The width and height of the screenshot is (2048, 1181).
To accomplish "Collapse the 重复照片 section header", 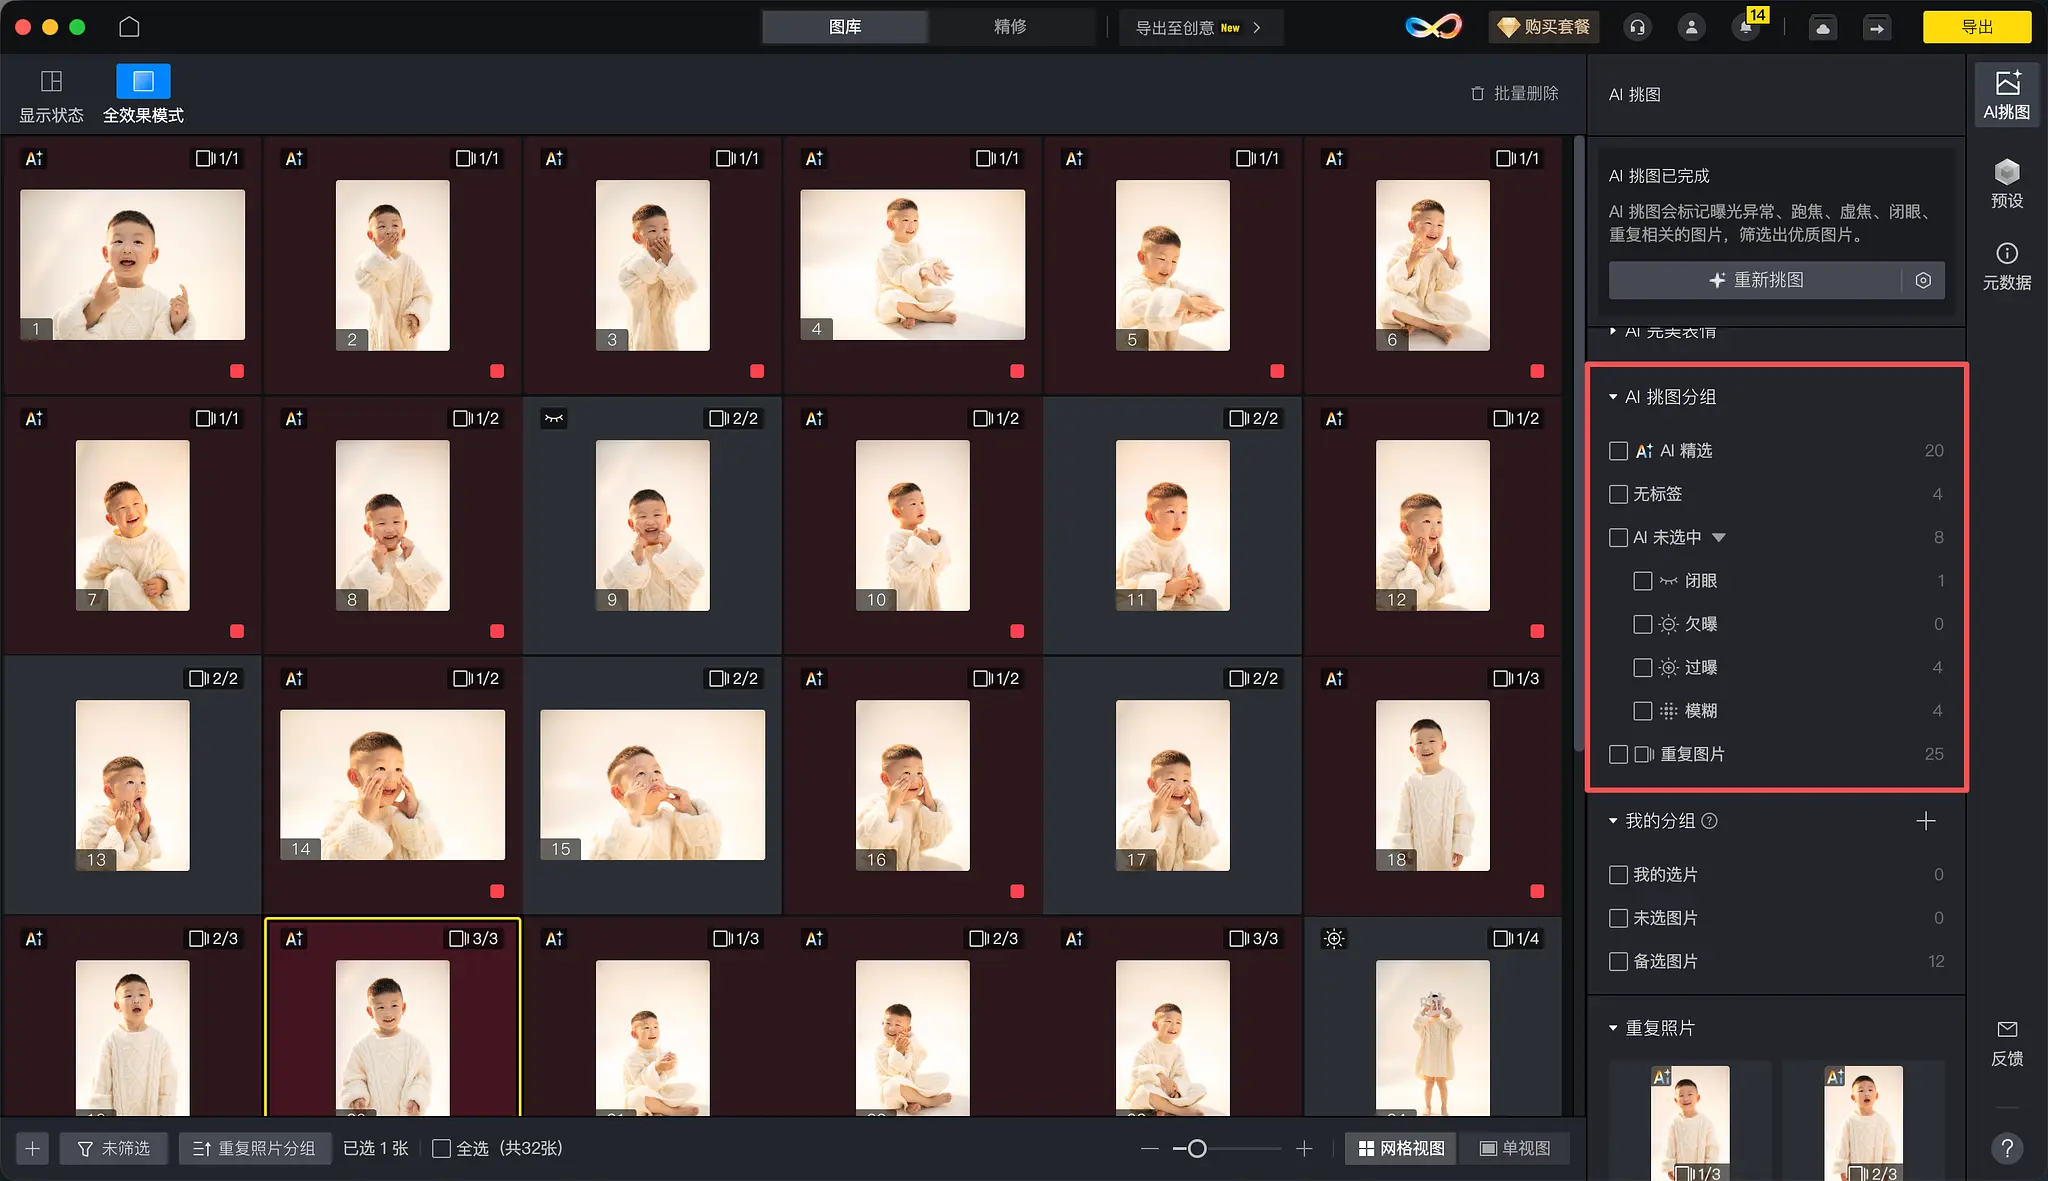I will [1612, 1027].
